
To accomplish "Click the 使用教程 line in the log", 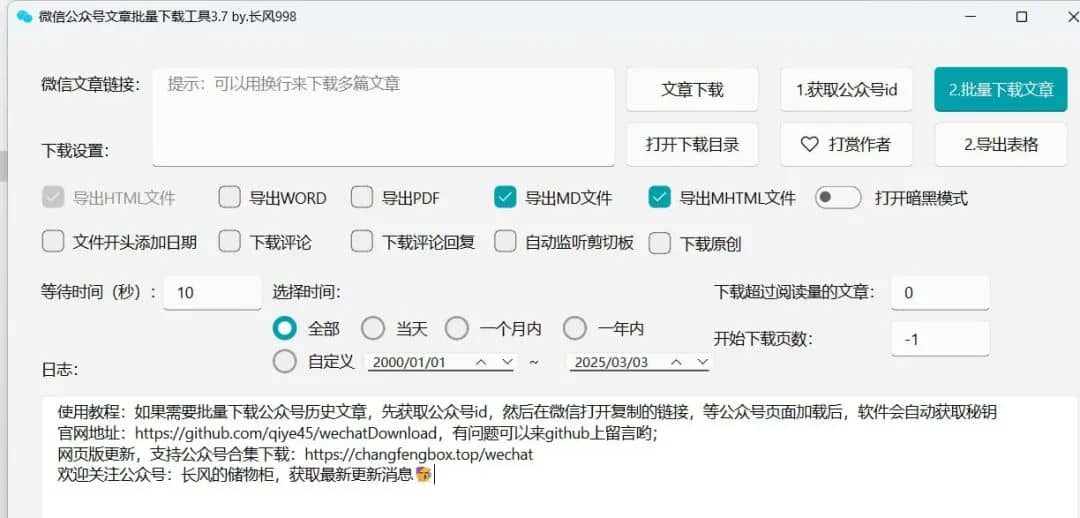I will 528,413.
